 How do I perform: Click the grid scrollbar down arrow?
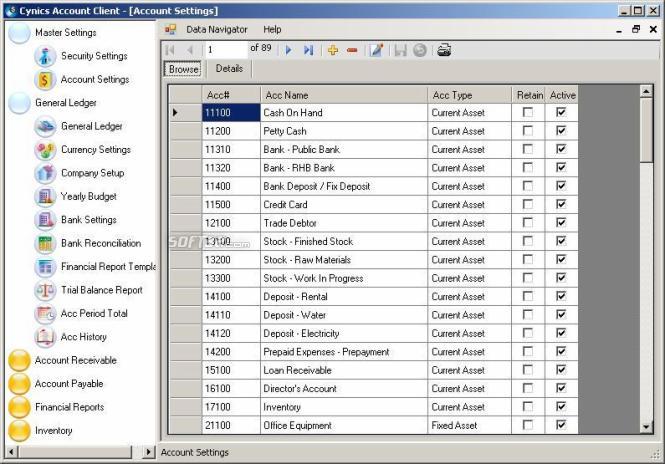[646, 427]
